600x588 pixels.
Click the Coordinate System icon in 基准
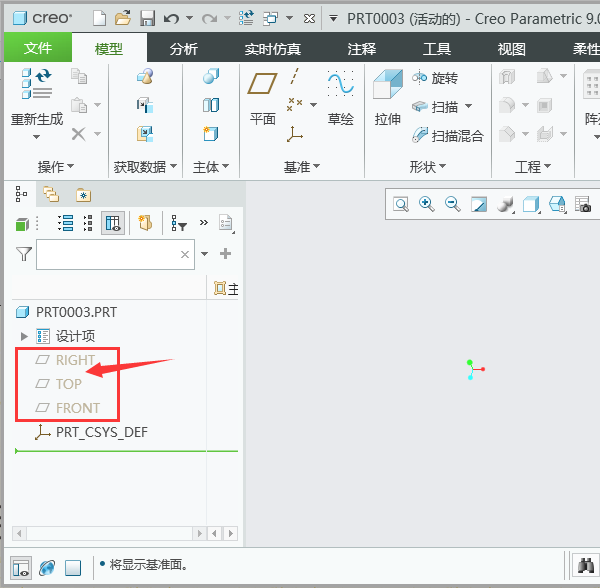pyautogui.click(x=294, y=134)
